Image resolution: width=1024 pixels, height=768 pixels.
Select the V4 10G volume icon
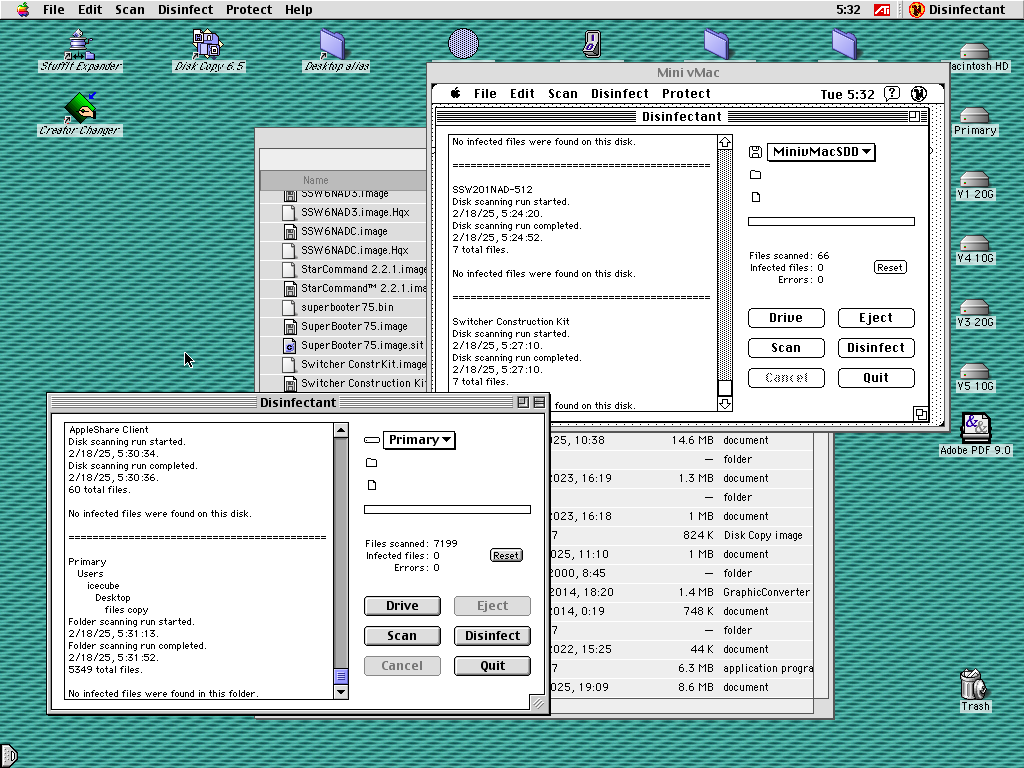(x=974, y=243)
